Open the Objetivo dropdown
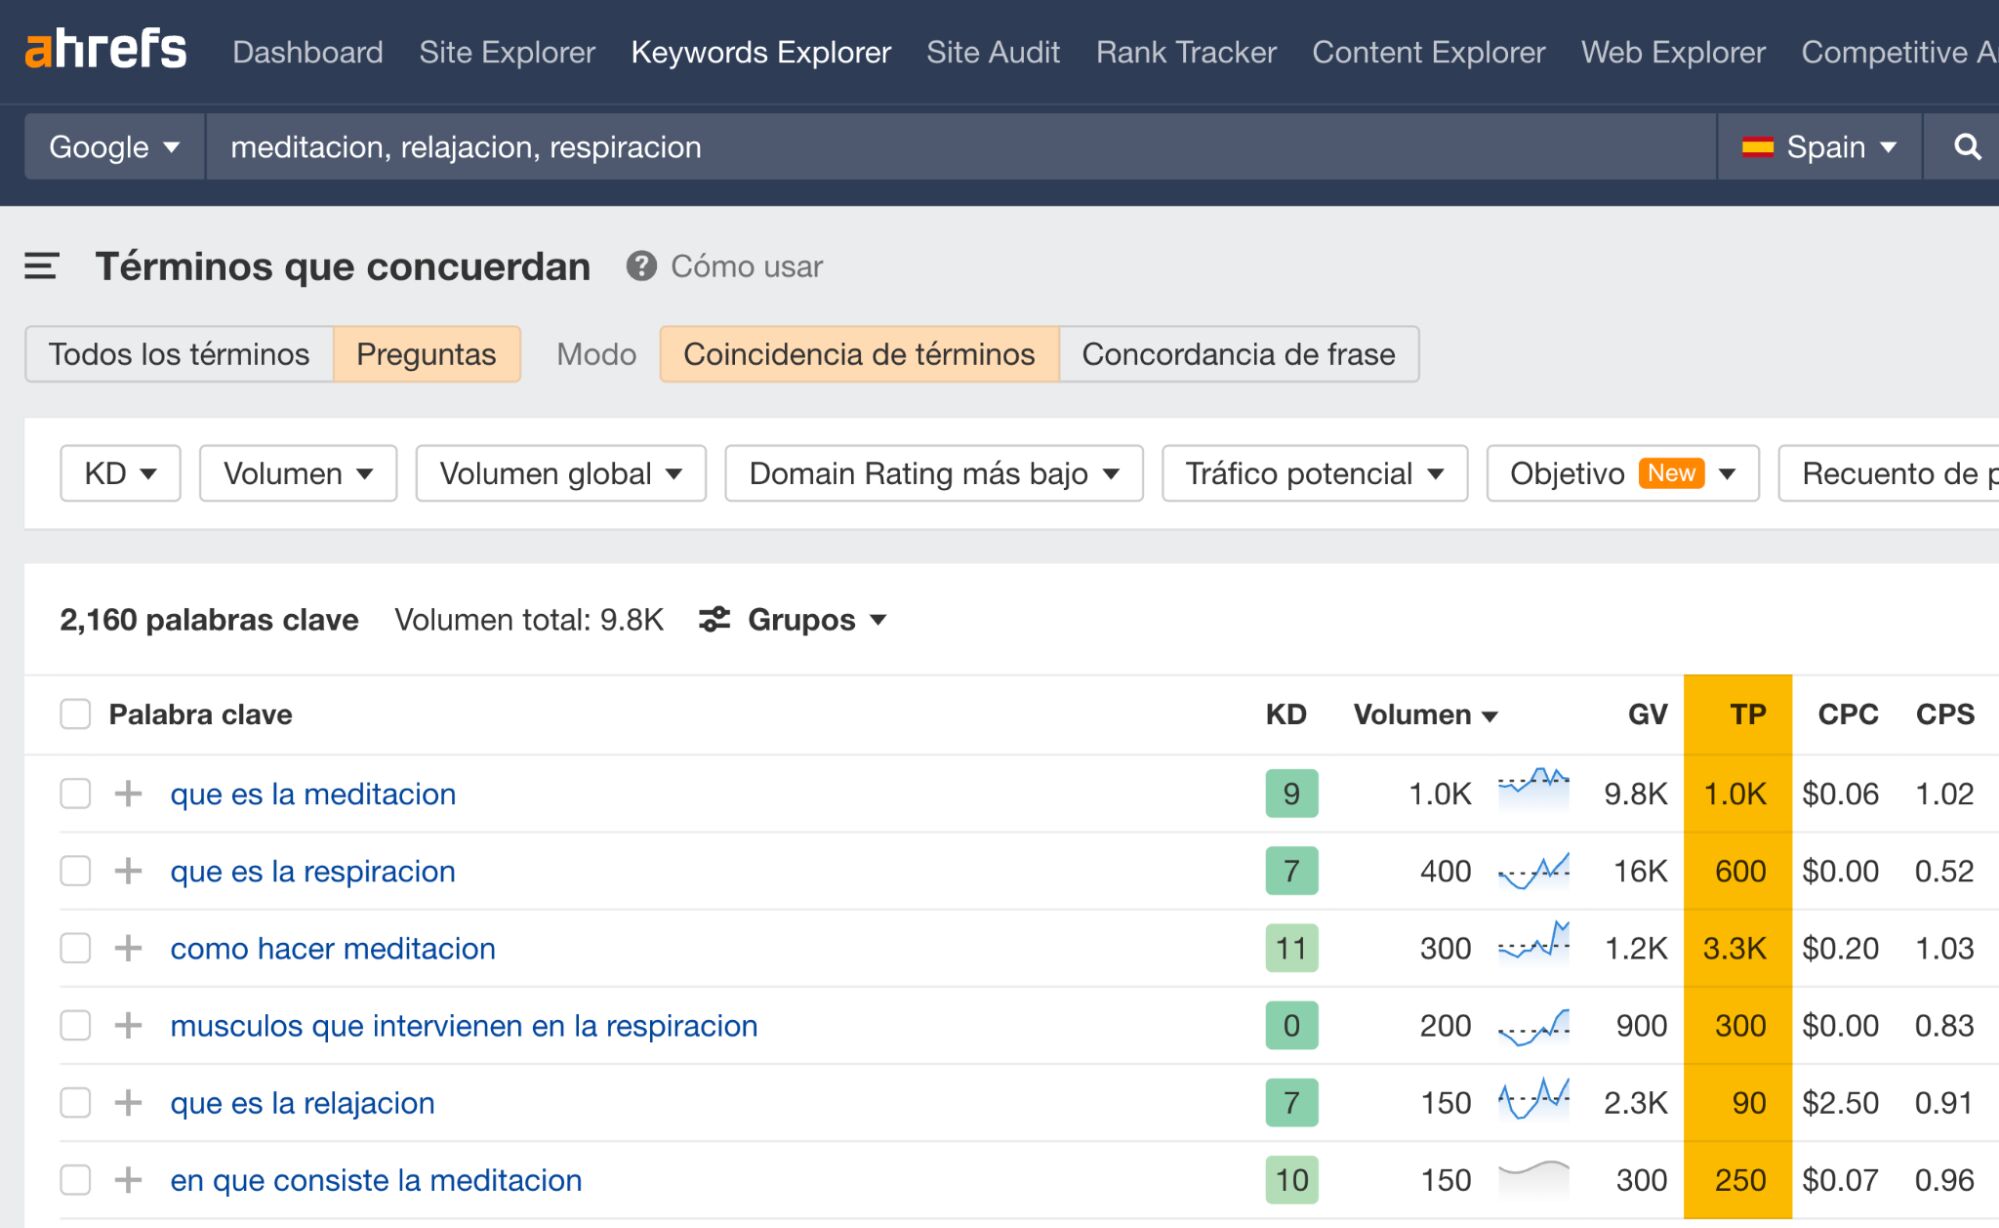Screen dimensions: 1999x1228 click(1620, 473)
